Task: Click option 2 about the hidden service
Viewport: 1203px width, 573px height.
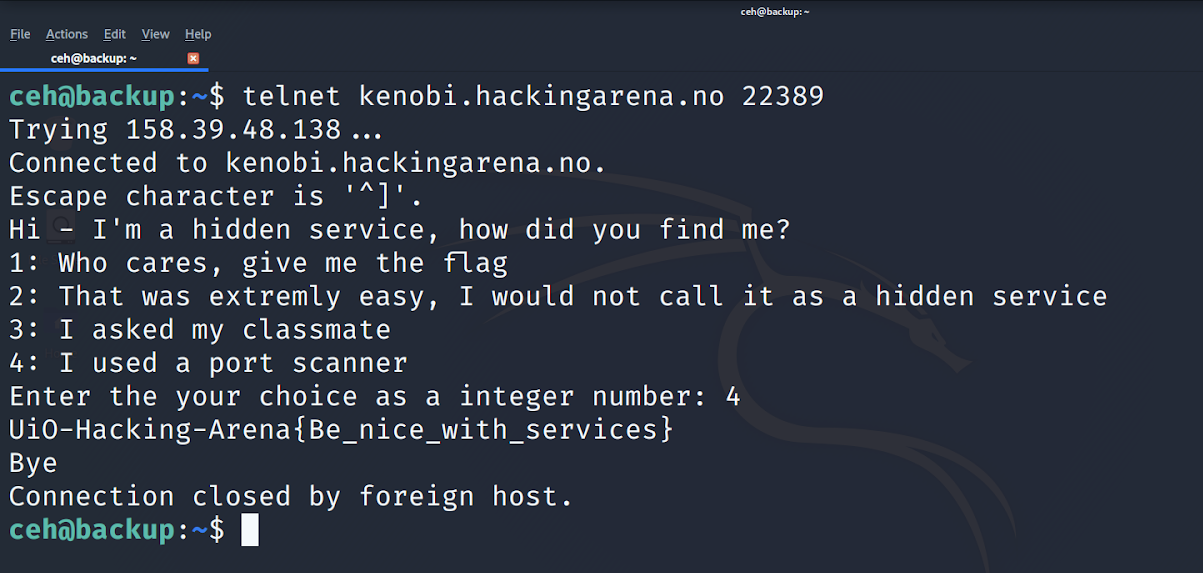Action: pos(558,297)
